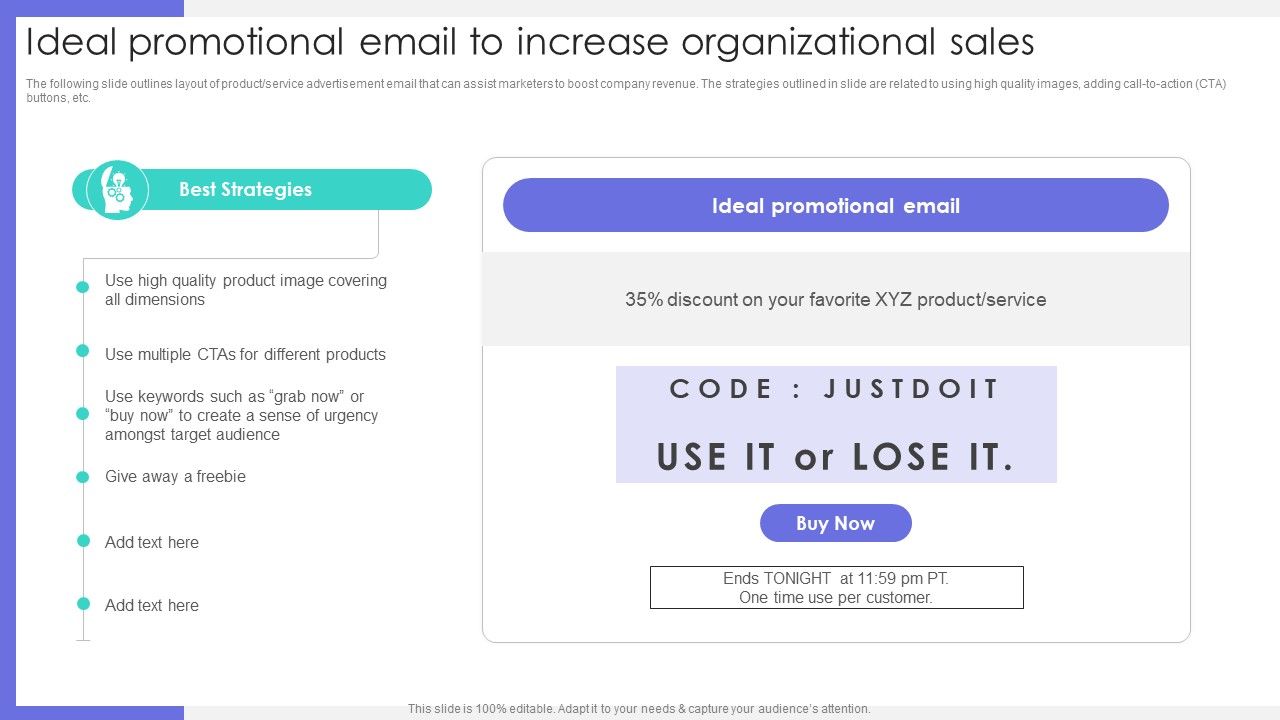This screenshot has height=720, width=1280.
Task: Click the teal bullet beside Give away a freebie
Action: (83, 477)
